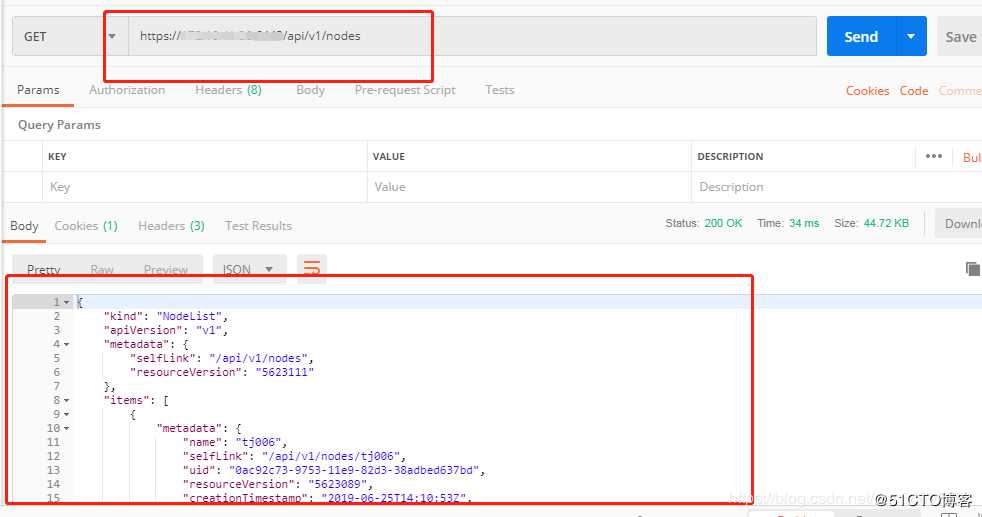Screen dimensions: 982x517
Task: Click the Download button
Action: click(x=959, y=223)
